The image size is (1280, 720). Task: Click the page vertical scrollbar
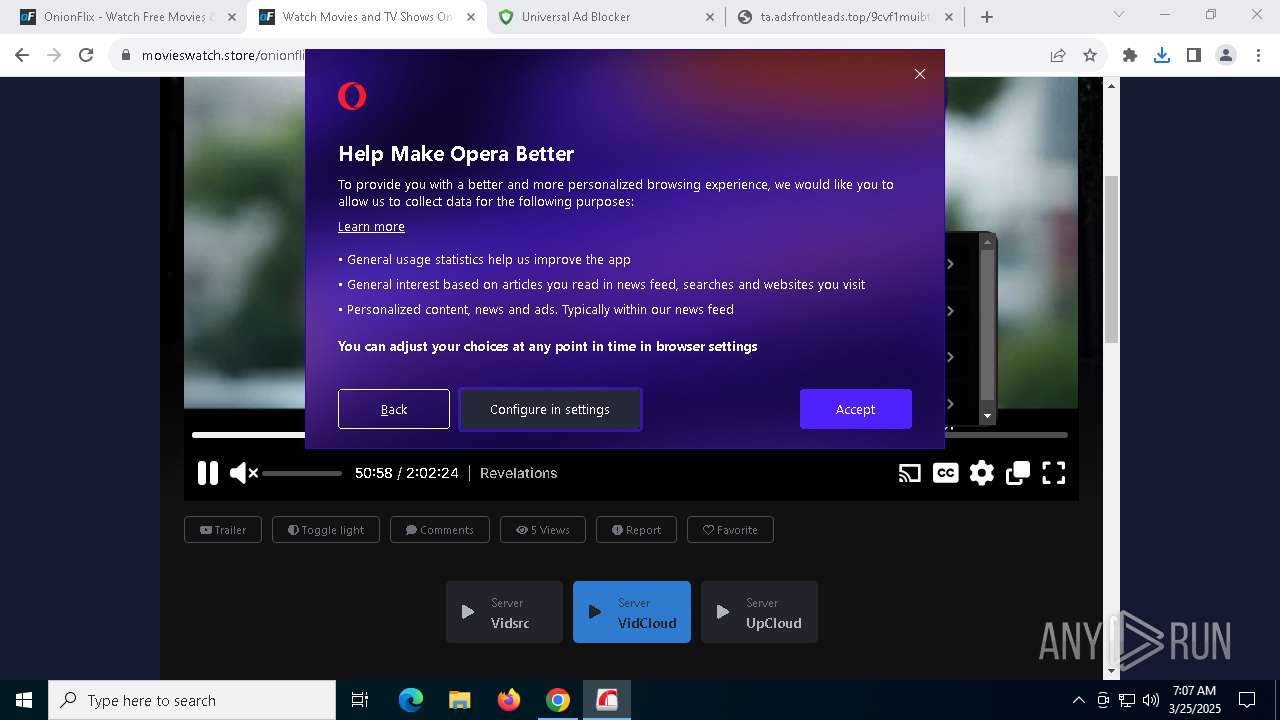[1112, 260]
